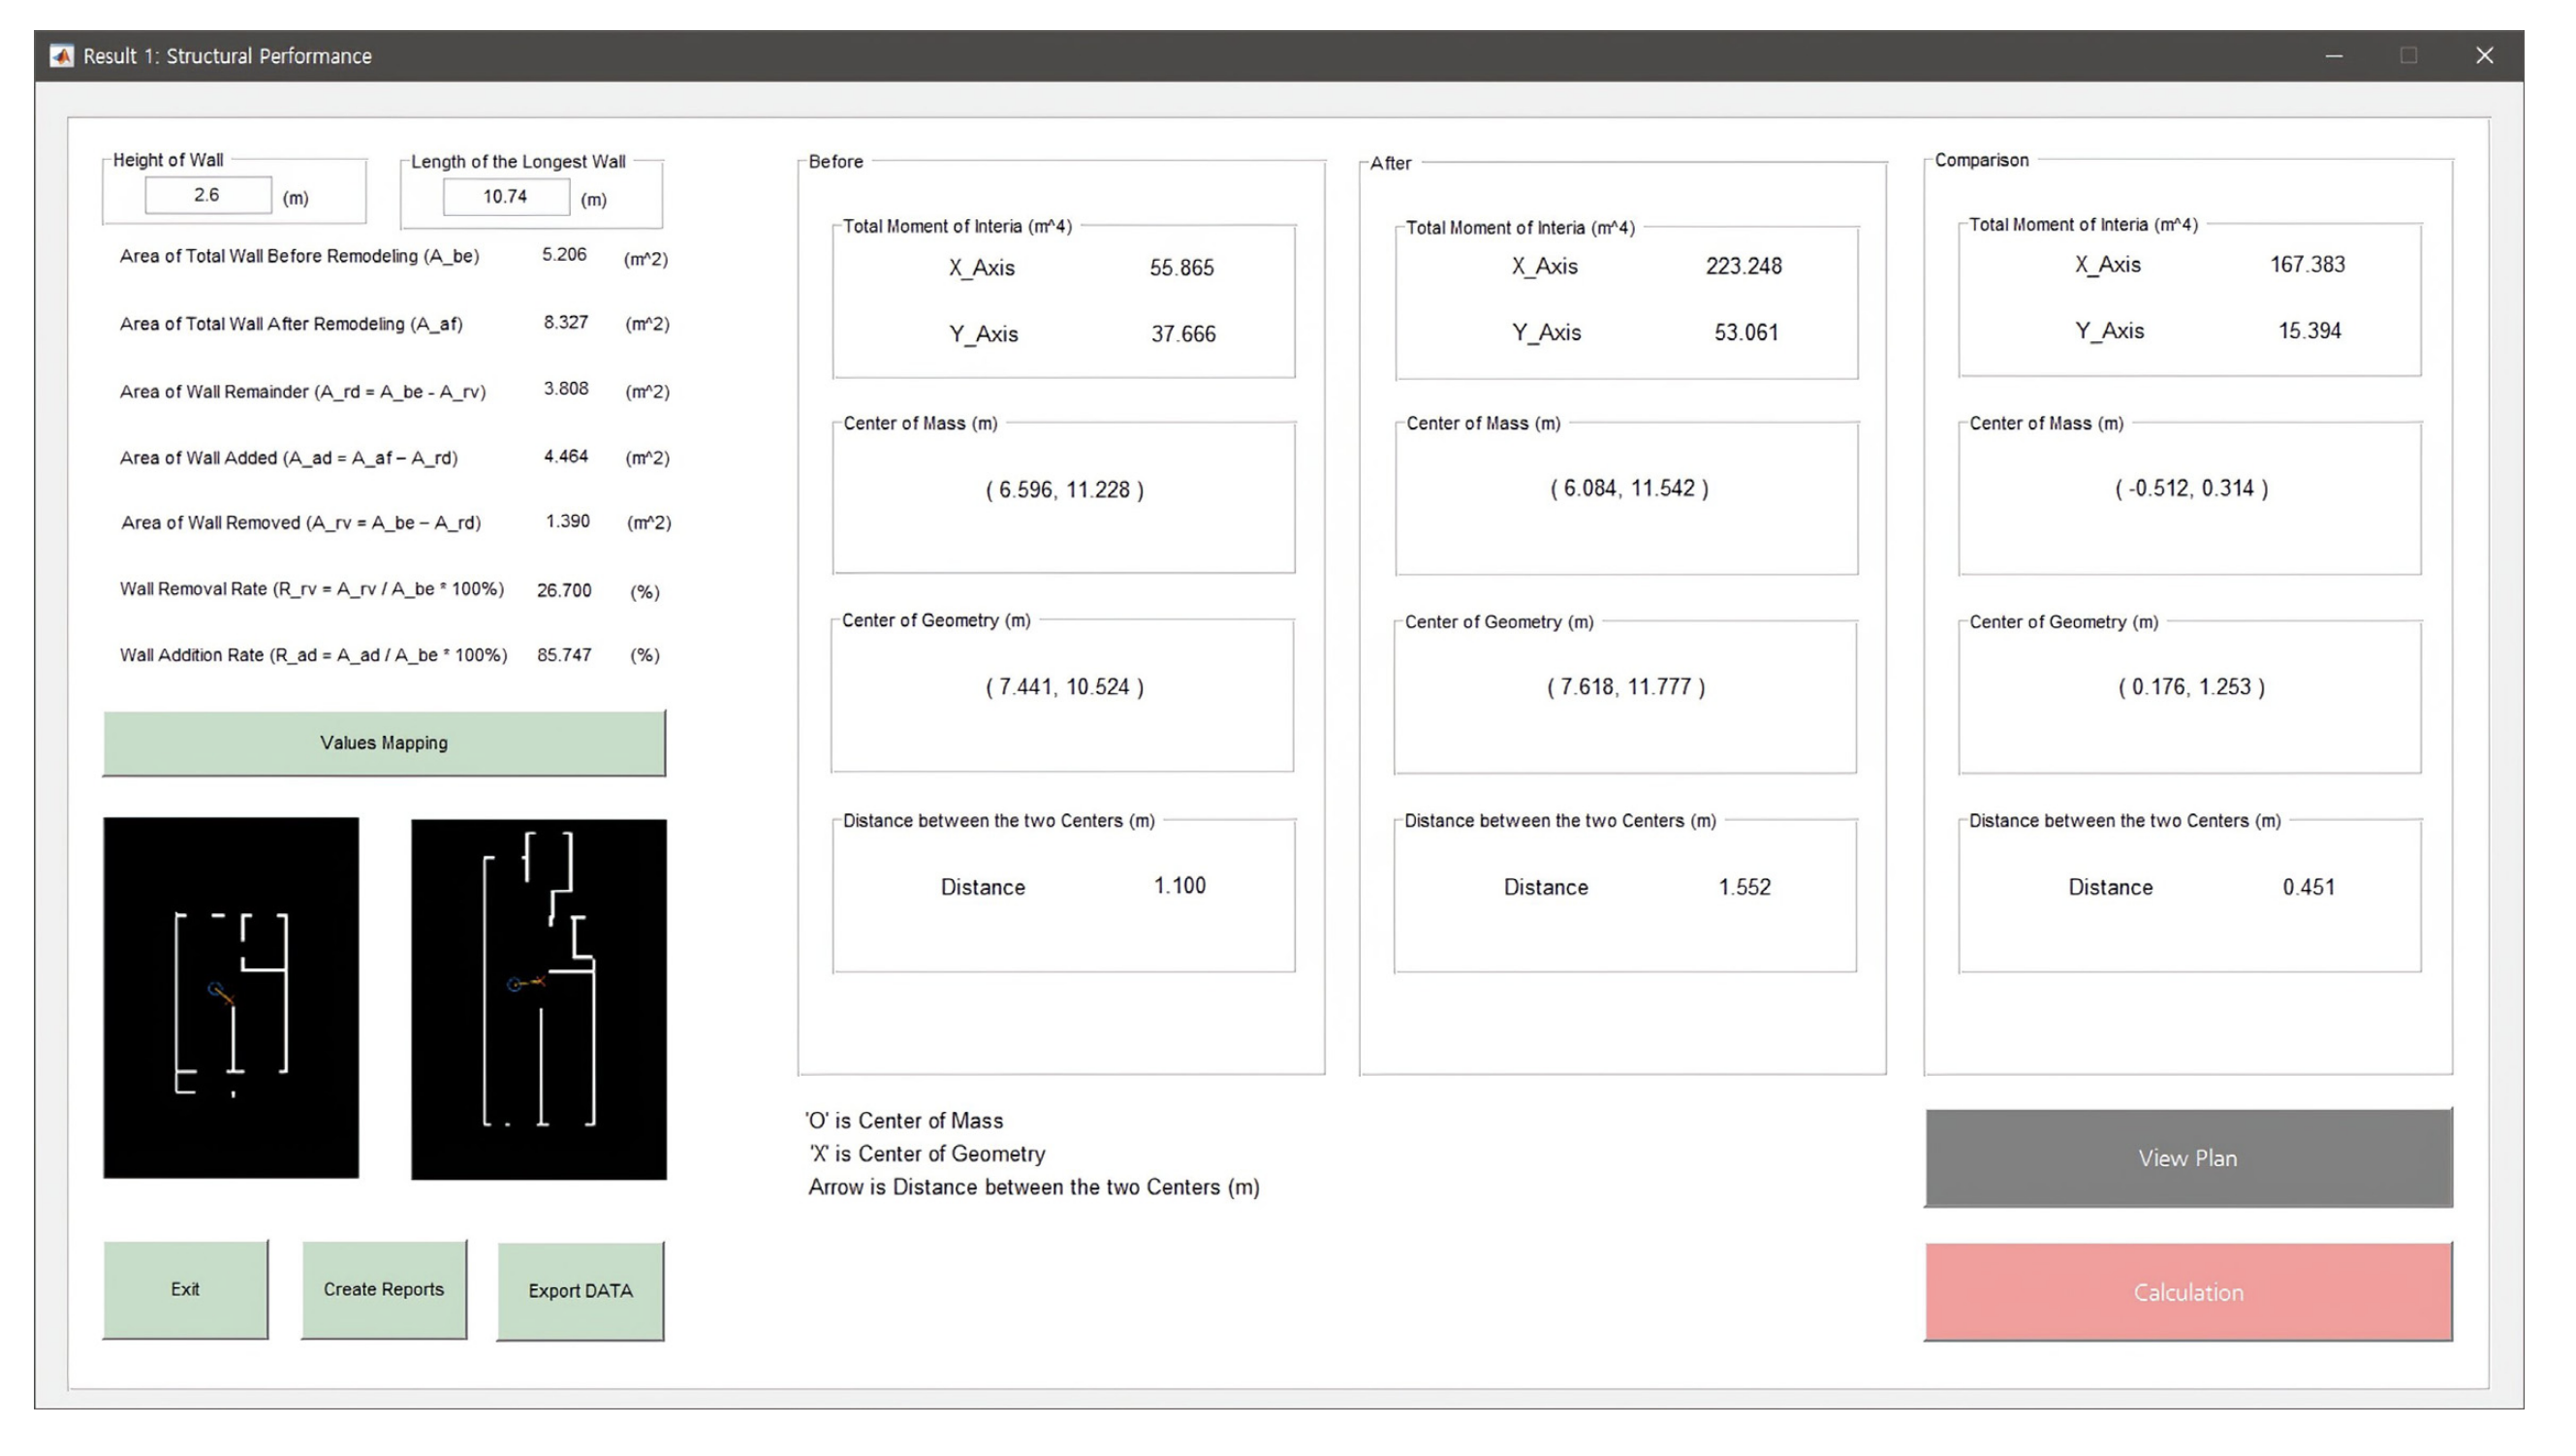Viewport: 2576px width, 1456px height.
Task: Select the Before Center of Geometry coordinates
Action: click(x=1064, y=687)
